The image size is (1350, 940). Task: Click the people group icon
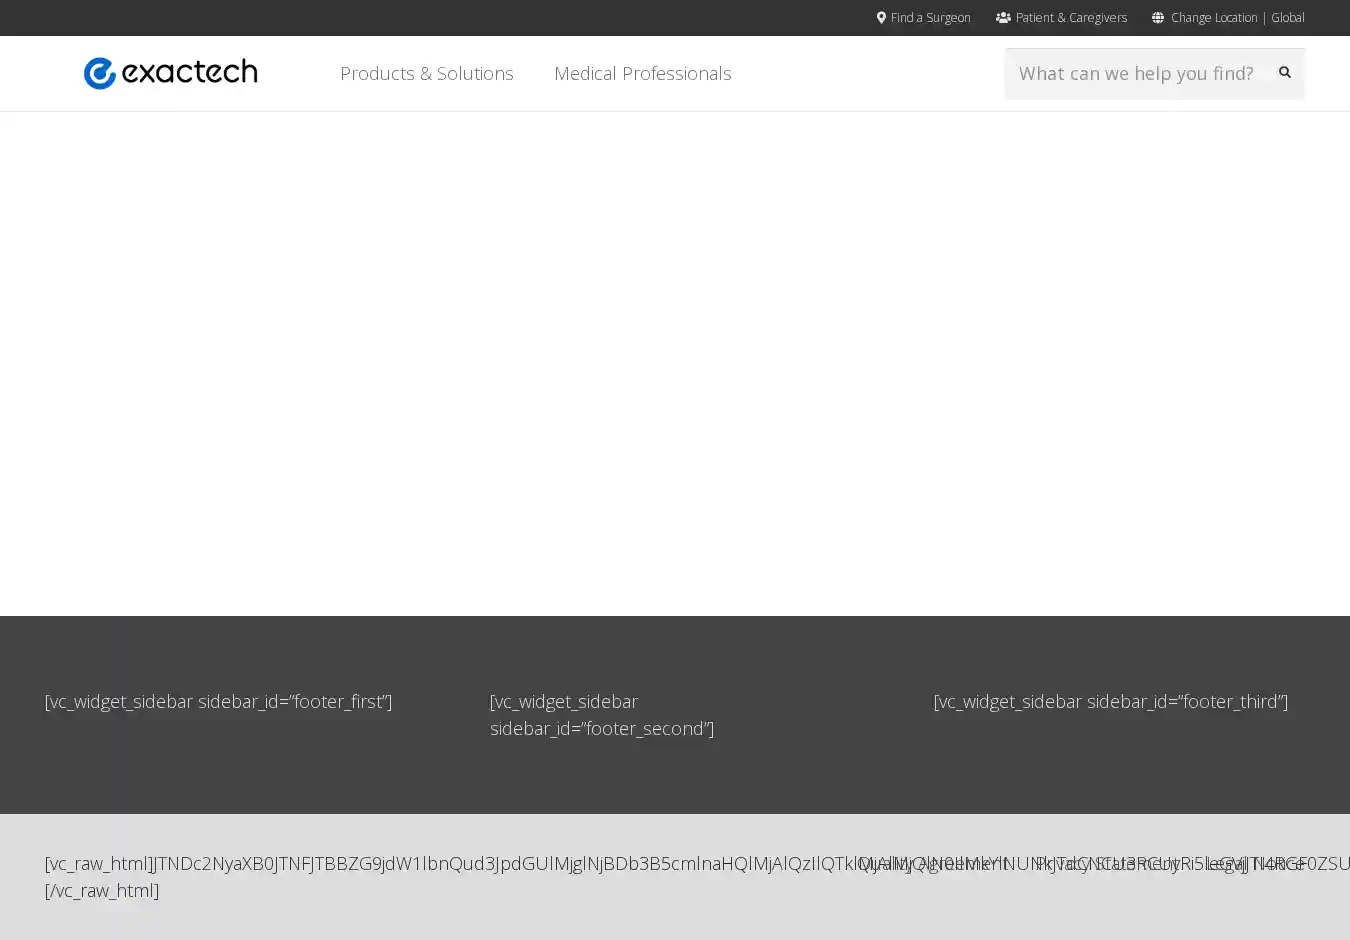[1003, 17]
